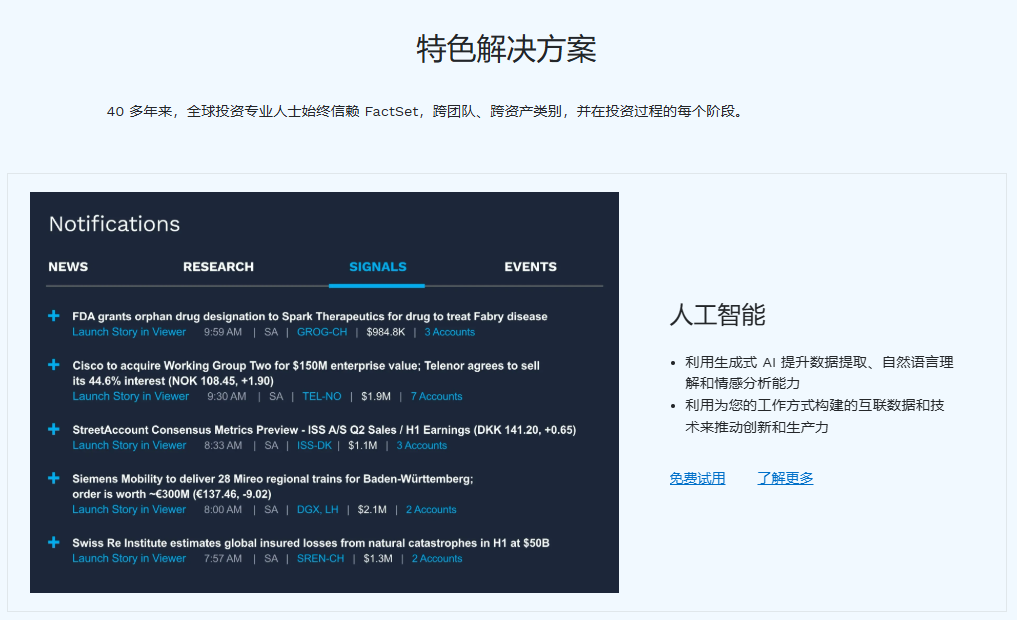Expand the Siemens Mobility story plus icon
This screenshot has width=1017, height=620.
54,479
